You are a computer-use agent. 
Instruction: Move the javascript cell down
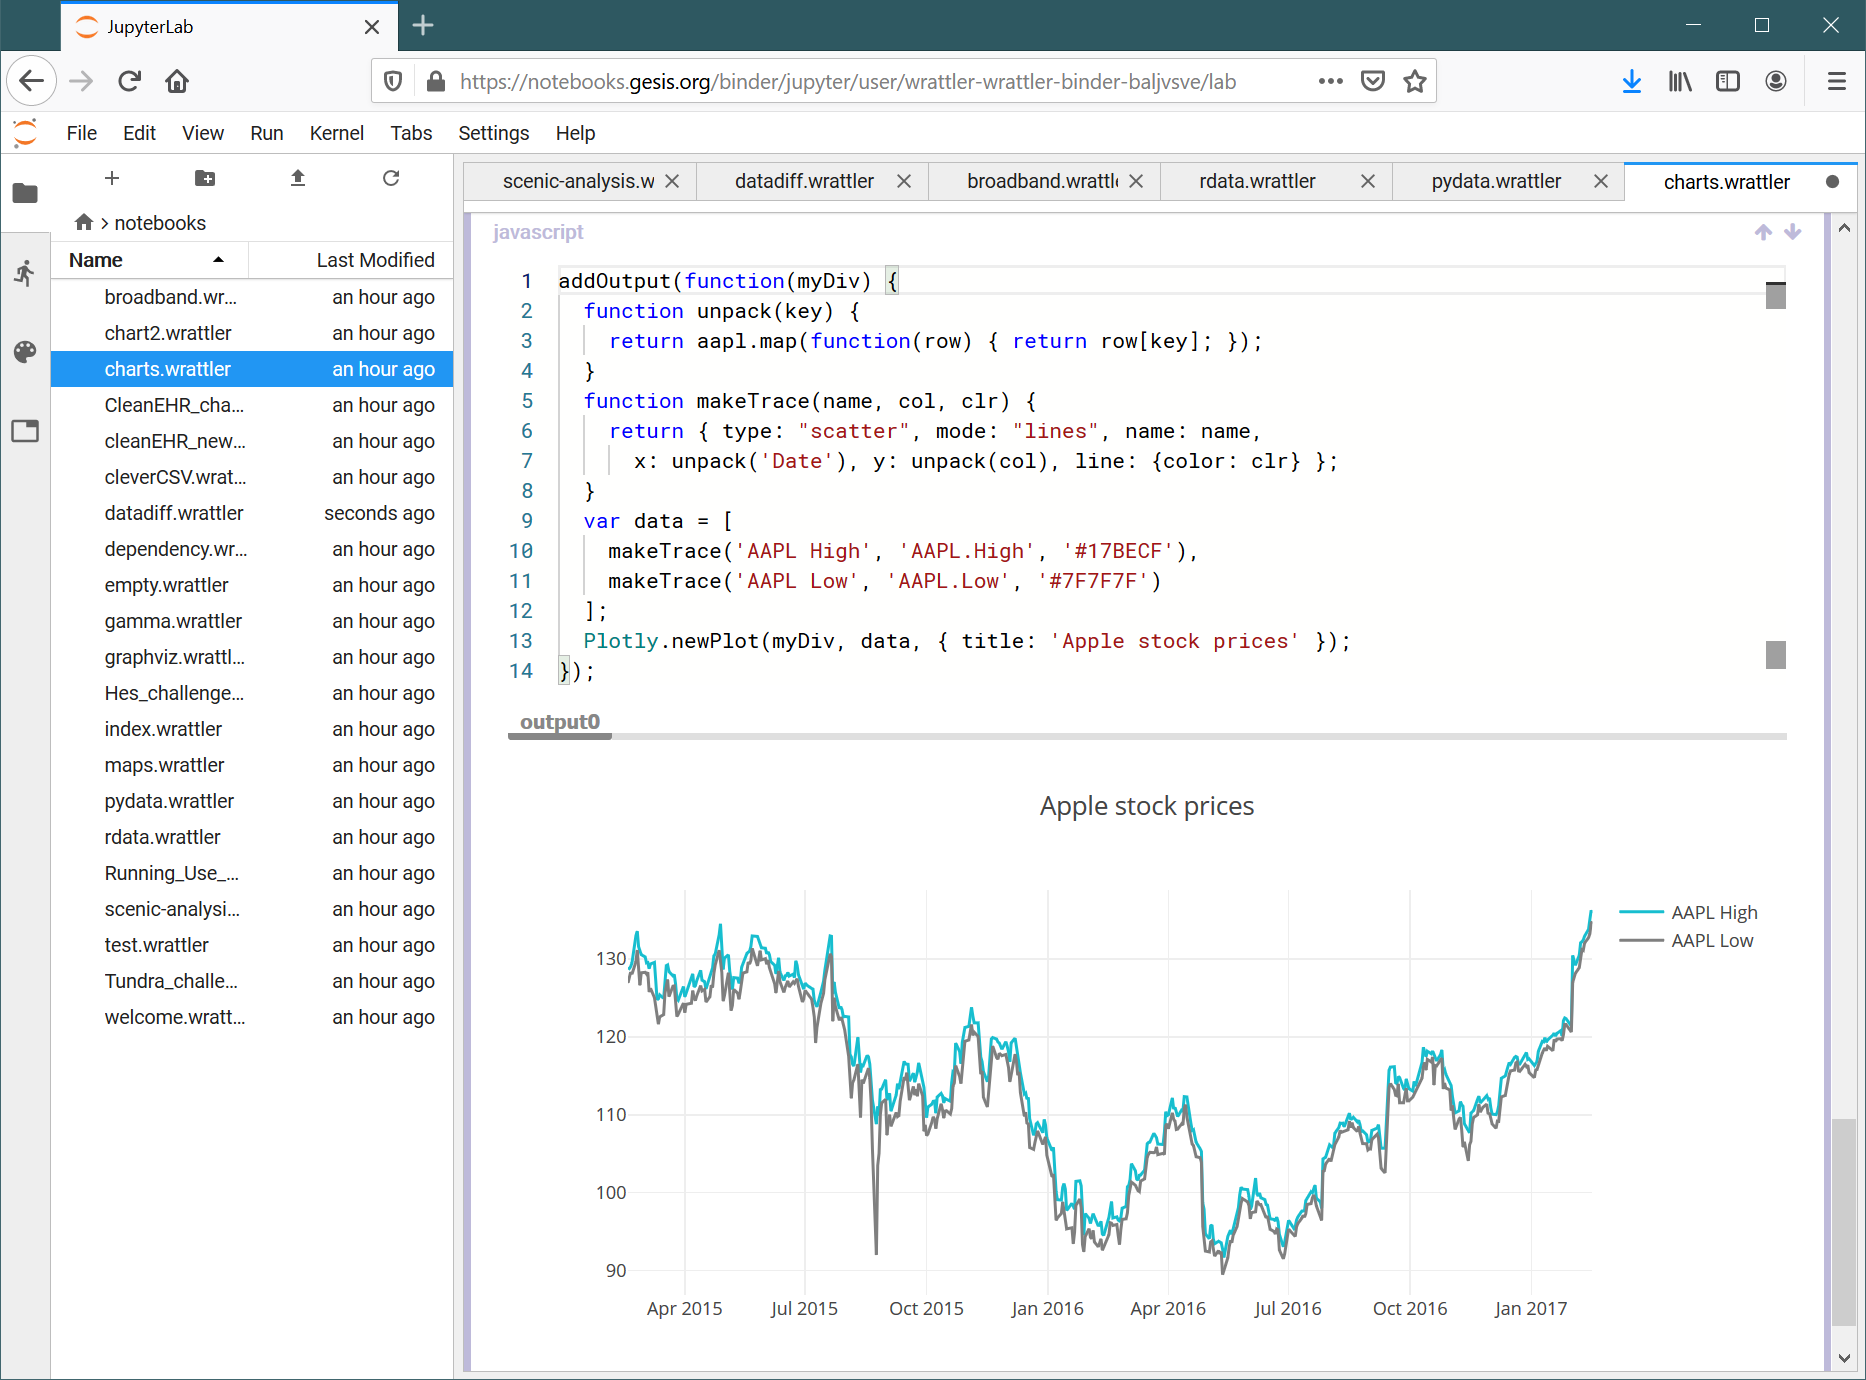coord(1793,232)
